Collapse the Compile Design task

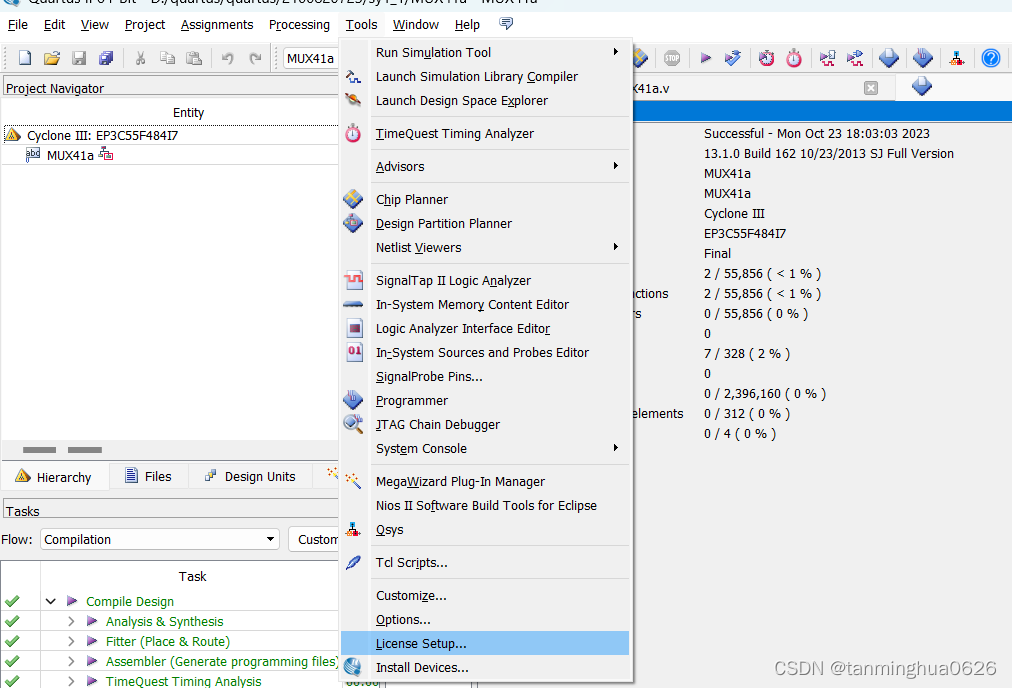click(x=51, y=602)
